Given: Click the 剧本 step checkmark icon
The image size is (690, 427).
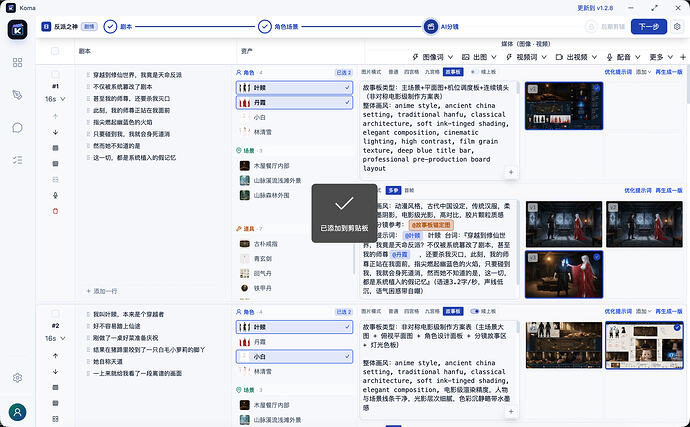Looking at the screenshot, I should 110,26.
